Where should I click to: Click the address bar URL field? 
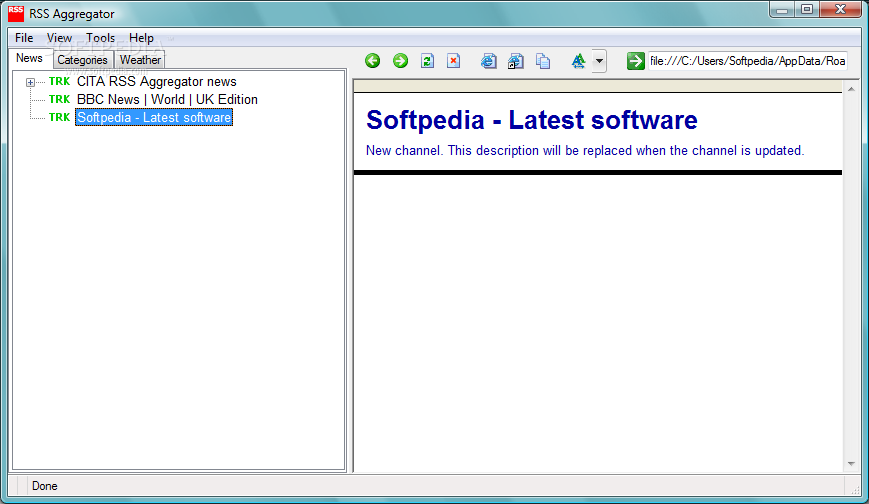pyautogui.click(x=748, y=61)
